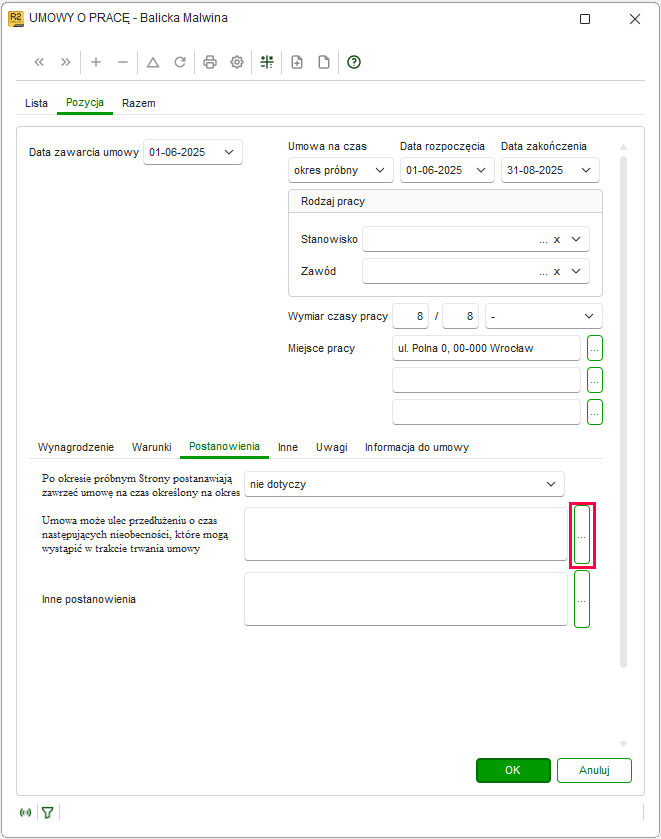Print the contract via printer icon
Image resolution: width=661 pixels, height=839 pixels.
tap(210, 62)
